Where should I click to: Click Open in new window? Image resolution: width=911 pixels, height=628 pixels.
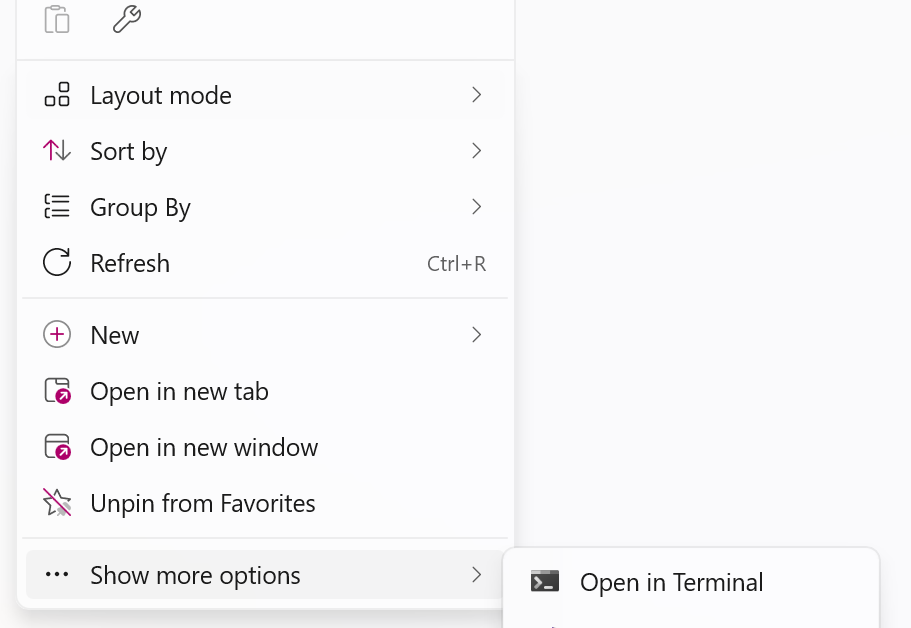point(204,447)
